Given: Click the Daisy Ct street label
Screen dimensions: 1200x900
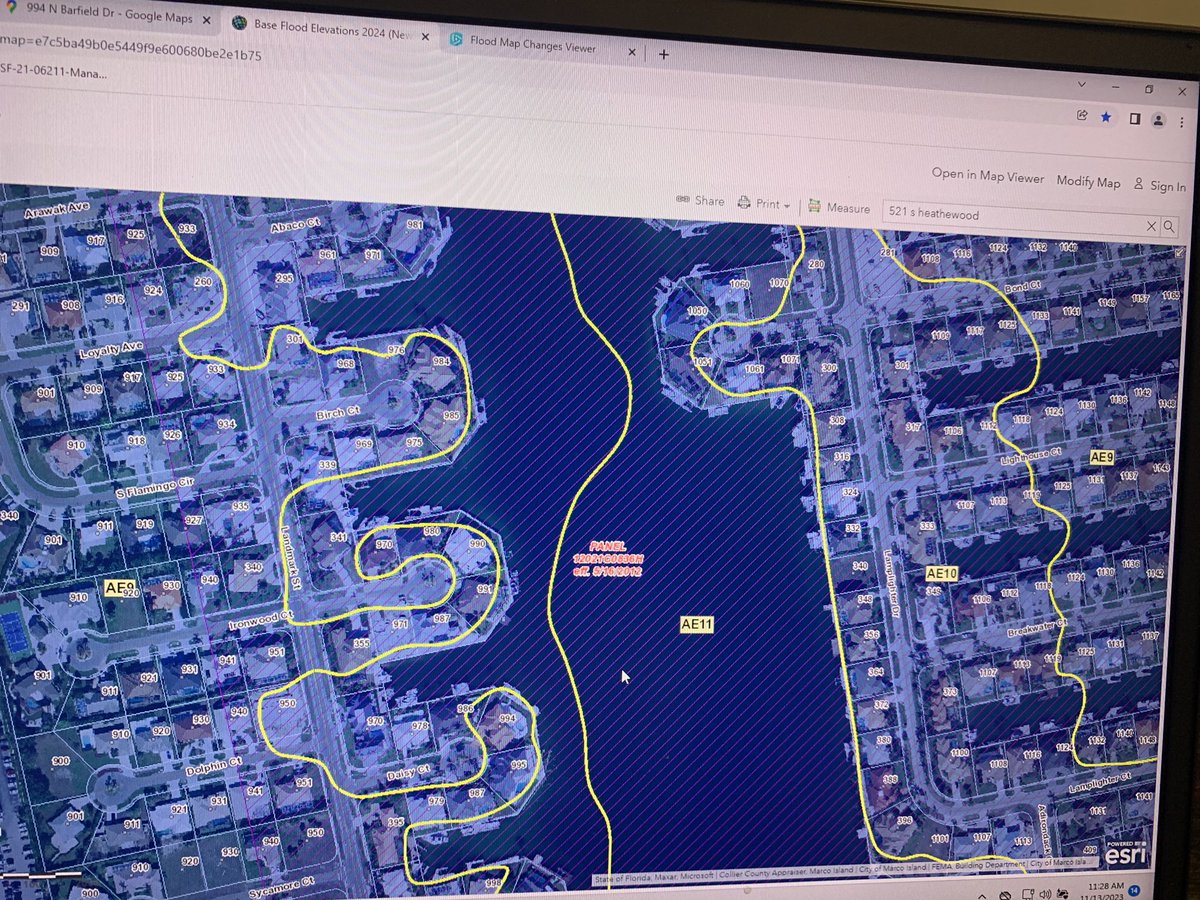Looking at the screenshot, I should [409, 773].
